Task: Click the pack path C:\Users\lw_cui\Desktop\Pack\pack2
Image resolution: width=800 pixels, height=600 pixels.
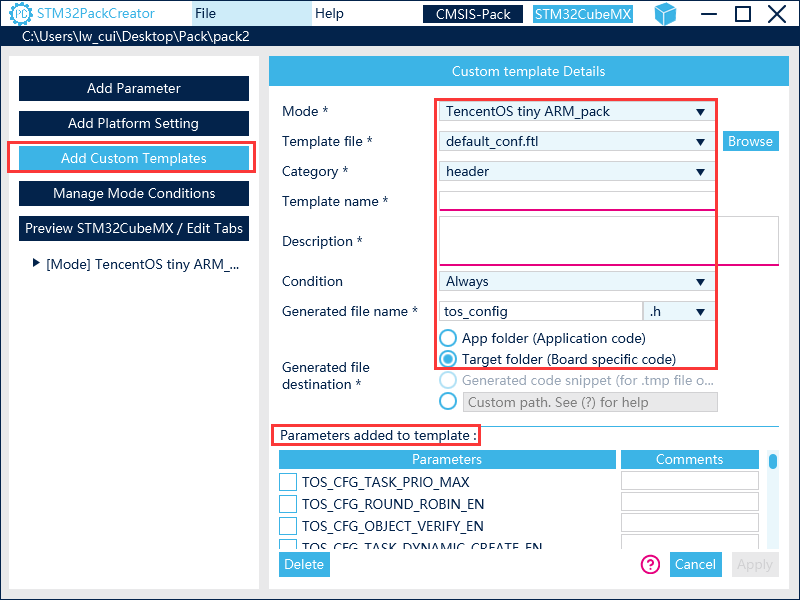Action: coord(136,37)
